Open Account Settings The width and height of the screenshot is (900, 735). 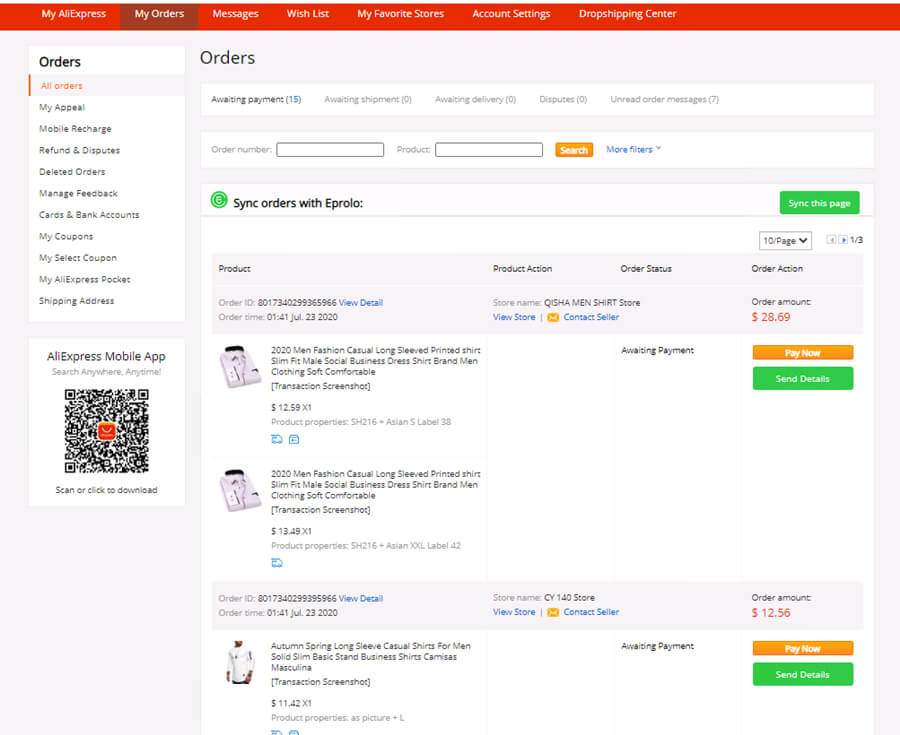511,14
